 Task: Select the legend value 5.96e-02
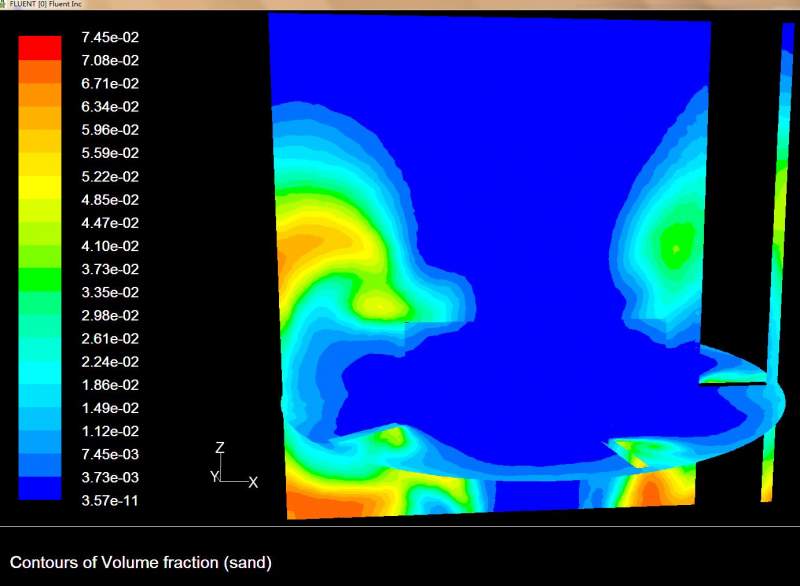coord(110,130)
